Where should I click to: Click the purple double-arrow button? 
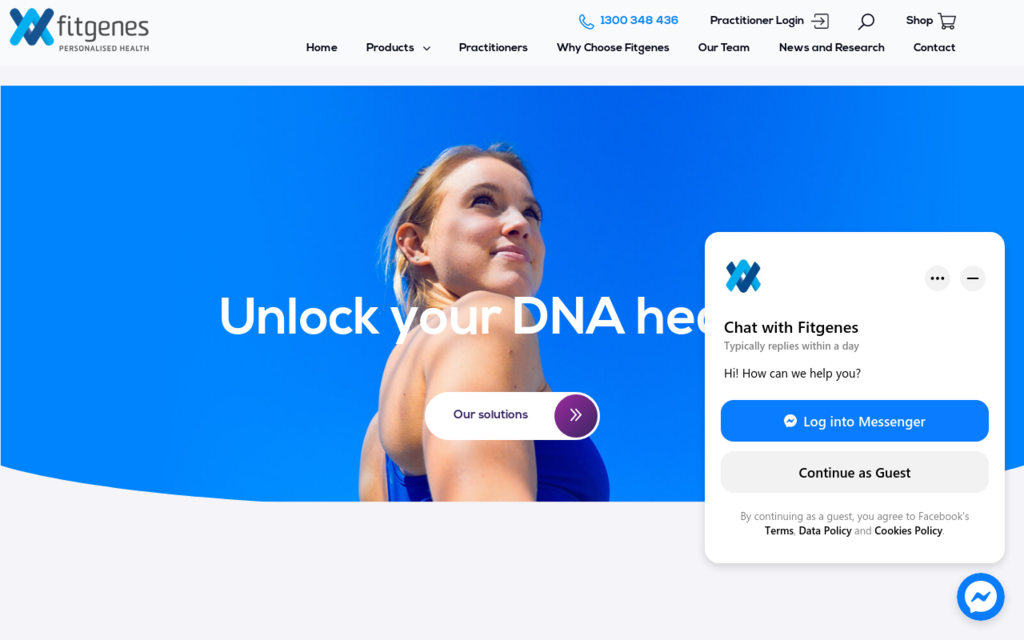click(x=575, y=415)
